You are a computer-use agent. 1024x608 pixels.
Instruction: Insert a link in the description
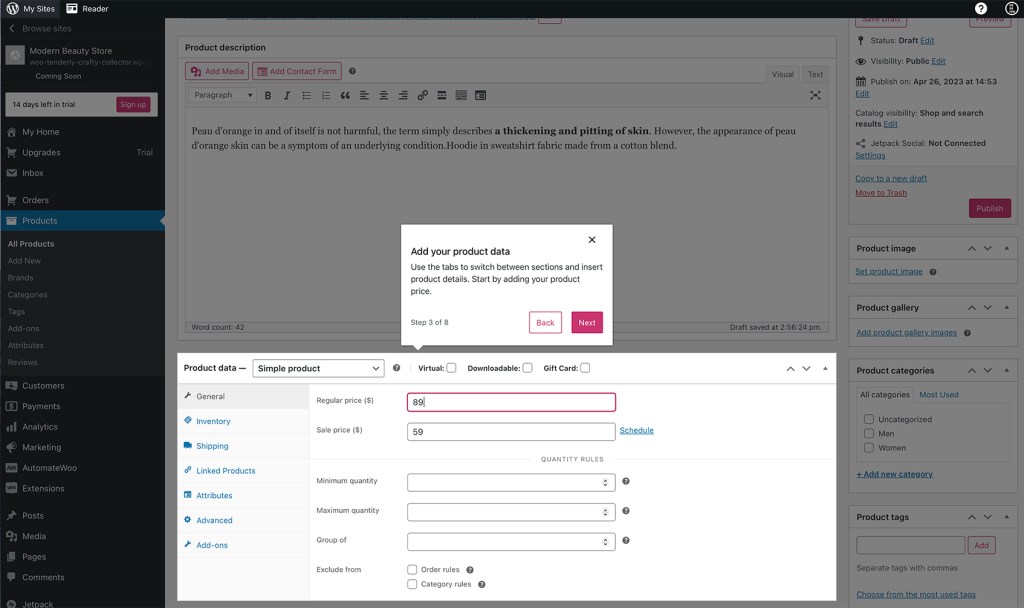423,95
